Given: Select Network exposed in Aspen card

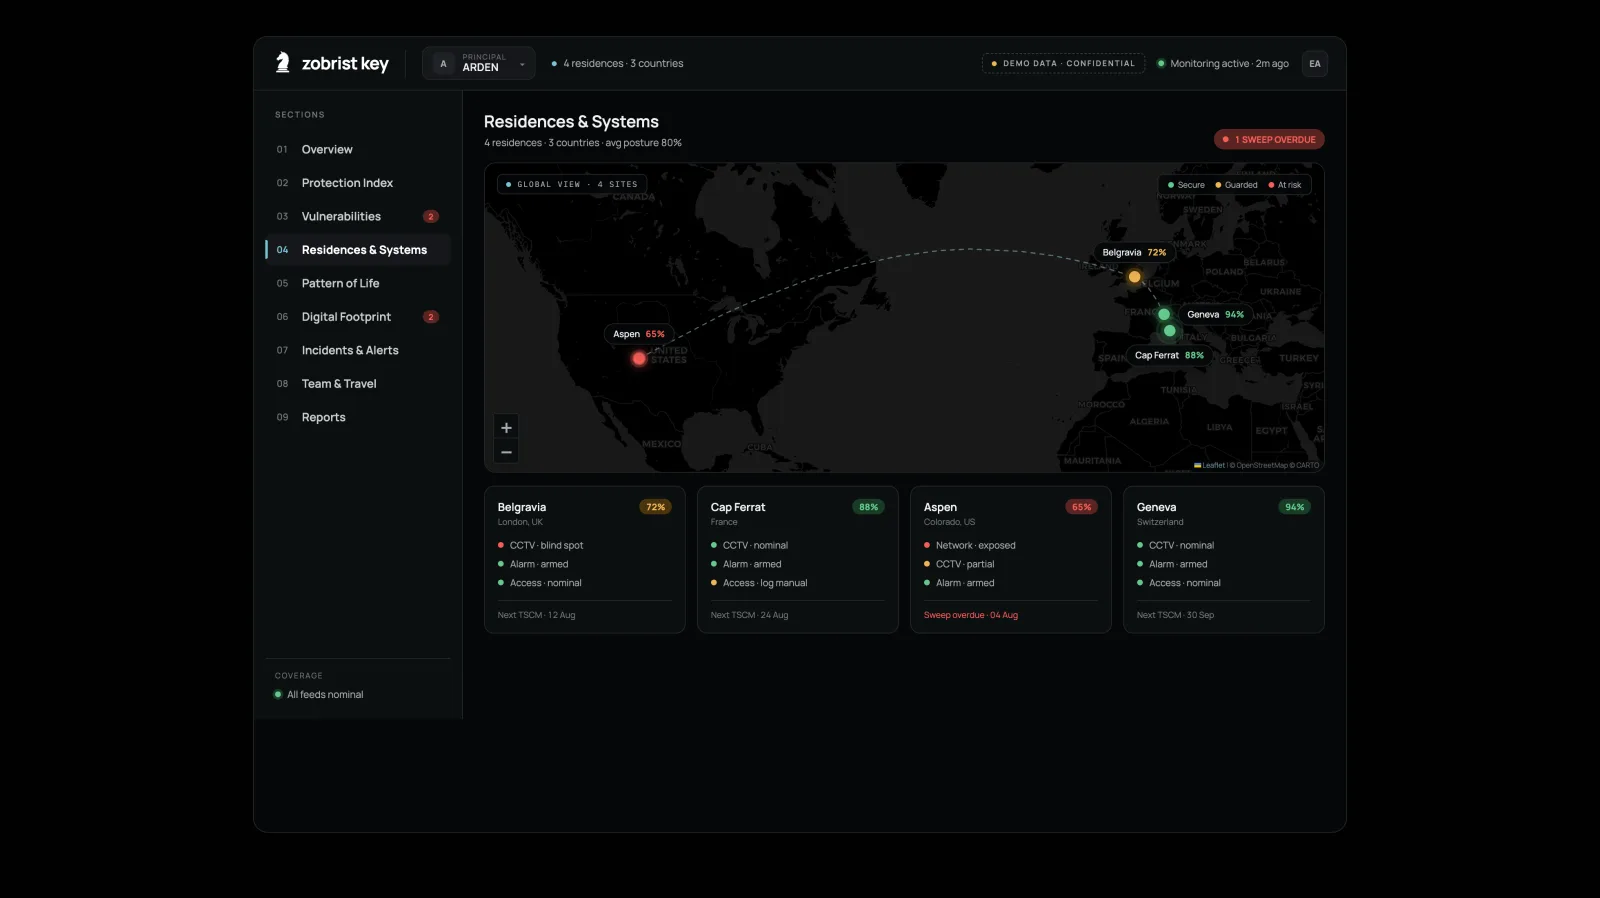Looking at the screenshot, I should click(x=969, y=546).
